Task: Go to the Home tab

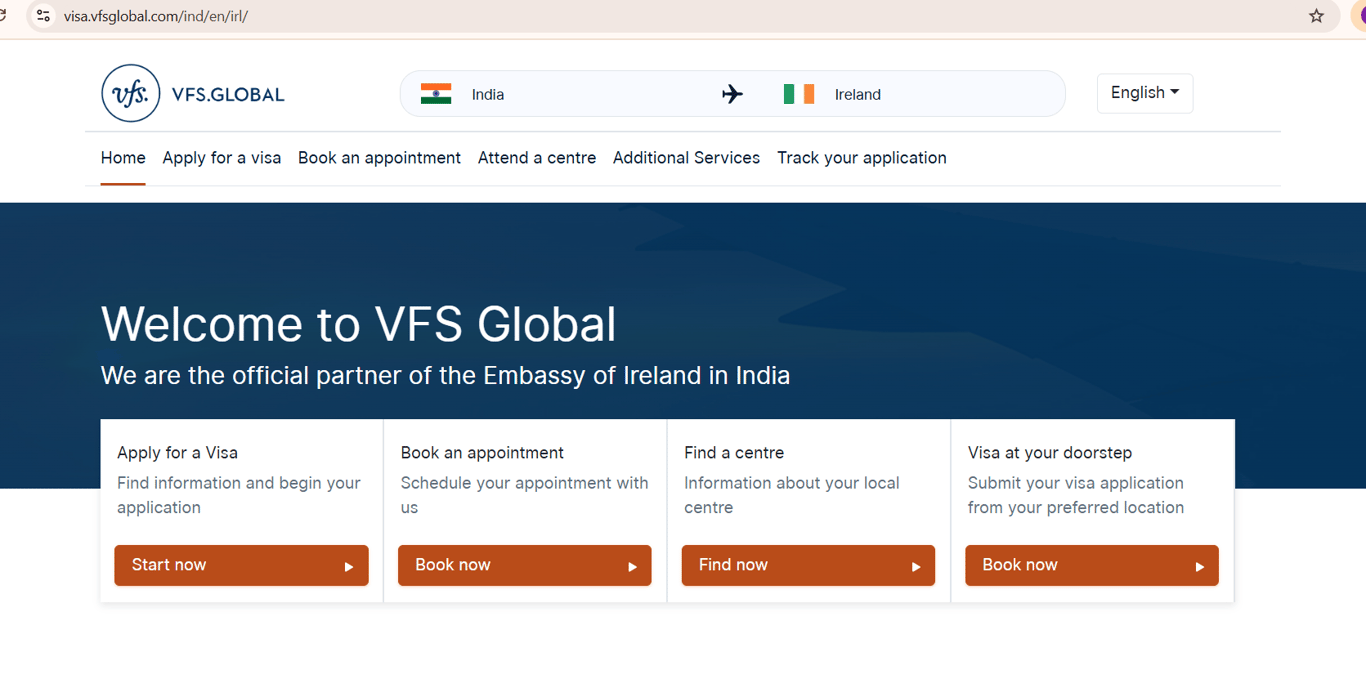Action: coord(123,158)
